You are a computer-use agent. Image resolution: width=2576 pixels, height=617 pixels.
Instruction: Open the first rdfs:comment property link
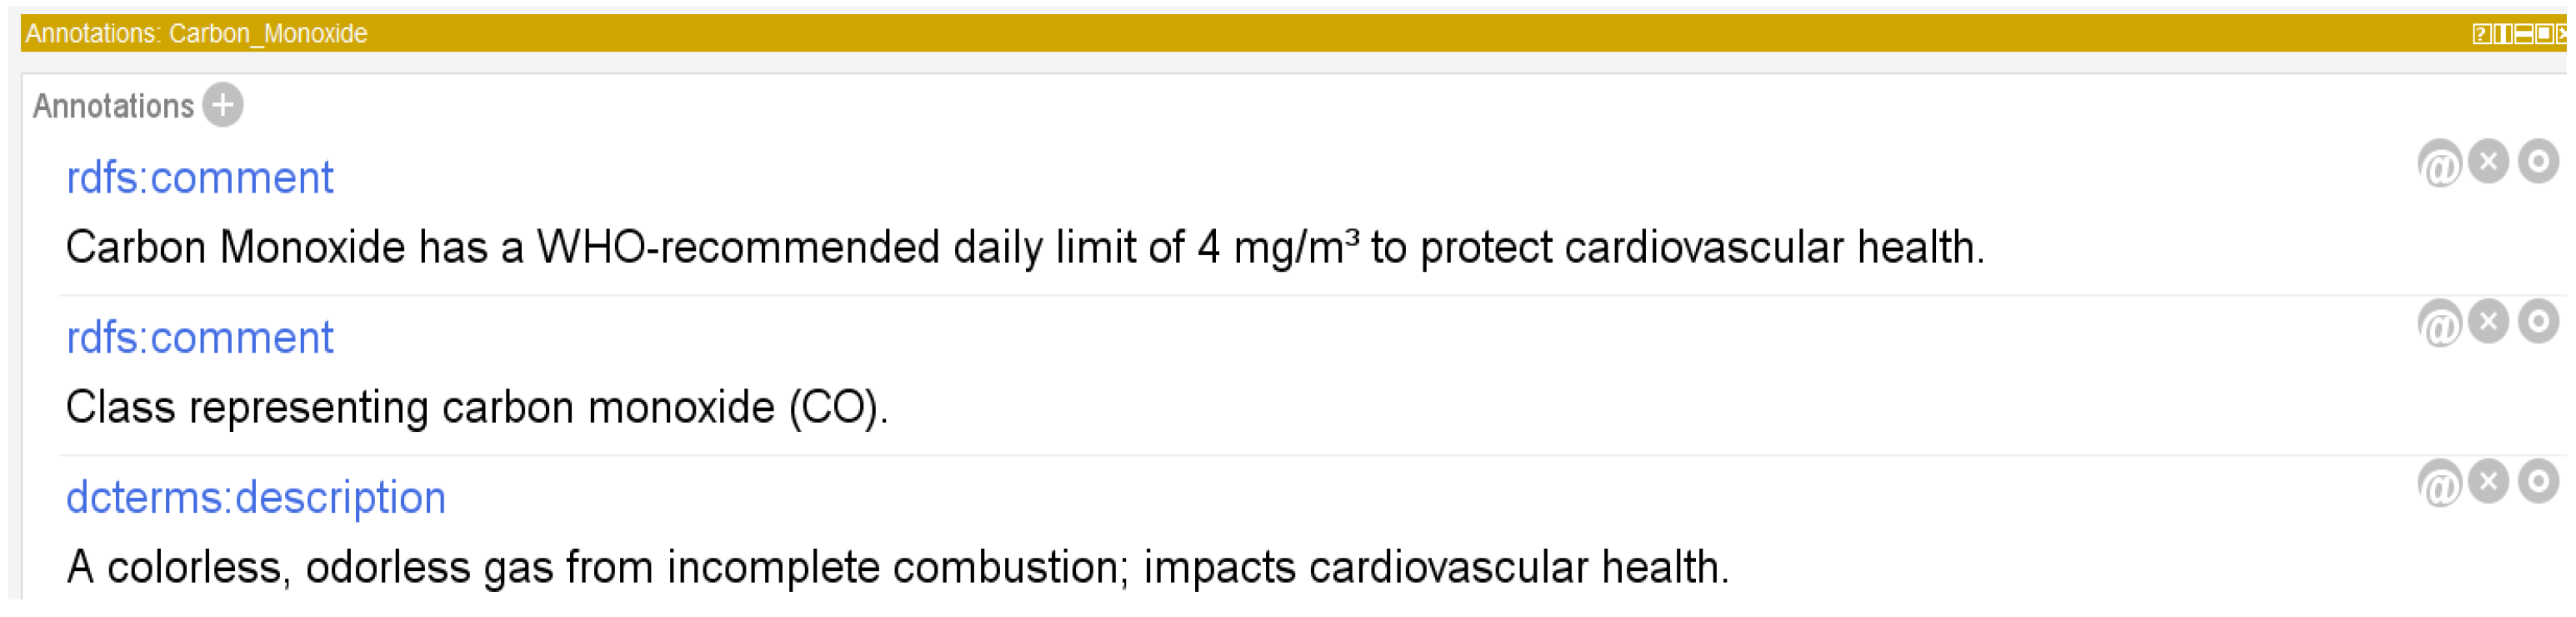click(199, 178)
